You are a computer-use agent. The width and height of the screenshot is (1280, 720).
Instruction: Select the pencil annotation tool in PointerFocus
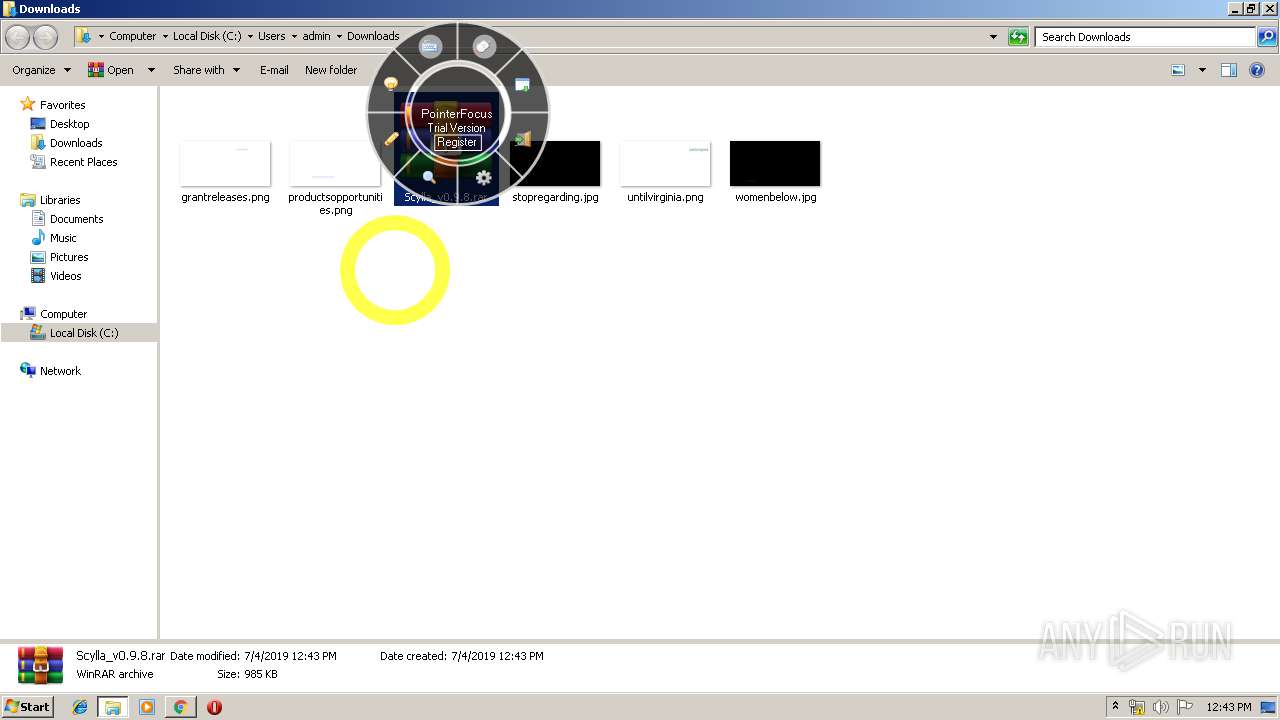pyautogui.click(x=391, y=139)
